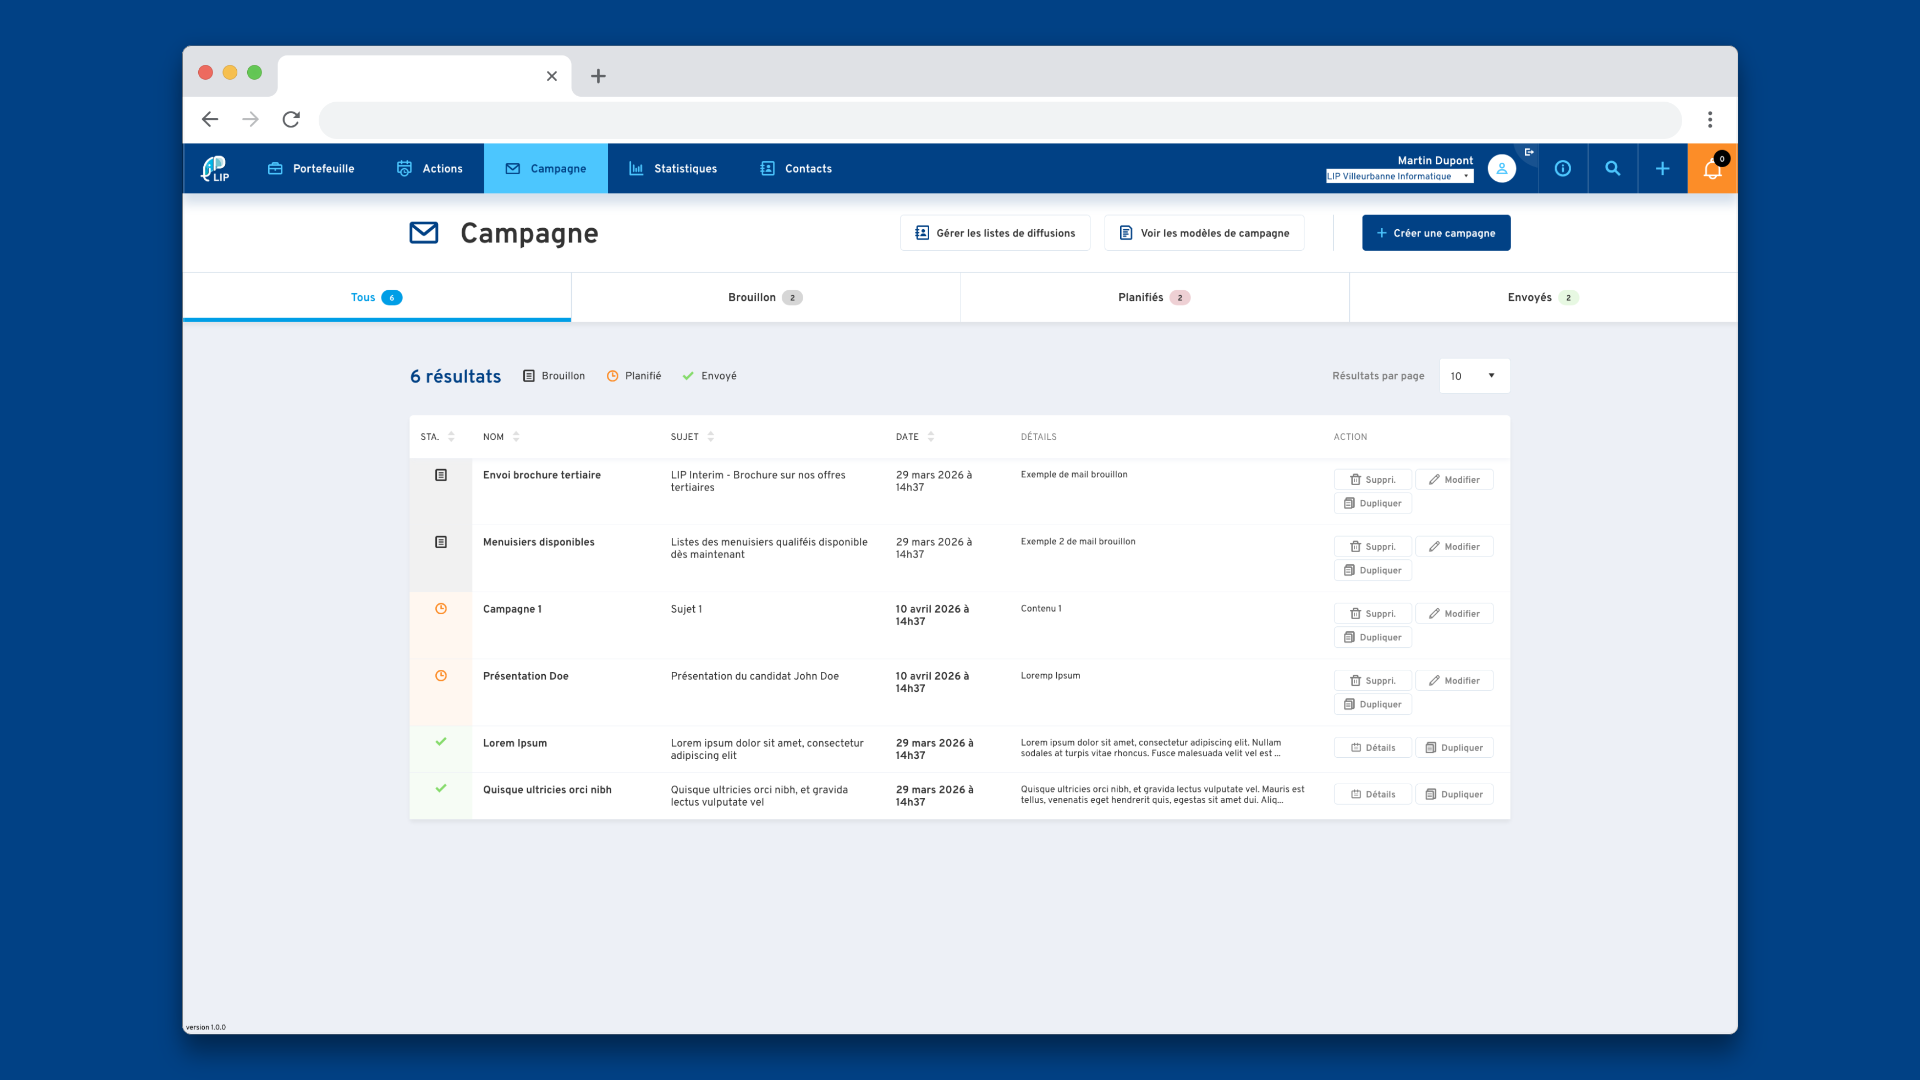Open the user profile avatar icon
The width and height of the screenshot is (1920, 1080).
(x=1501, y=168)
